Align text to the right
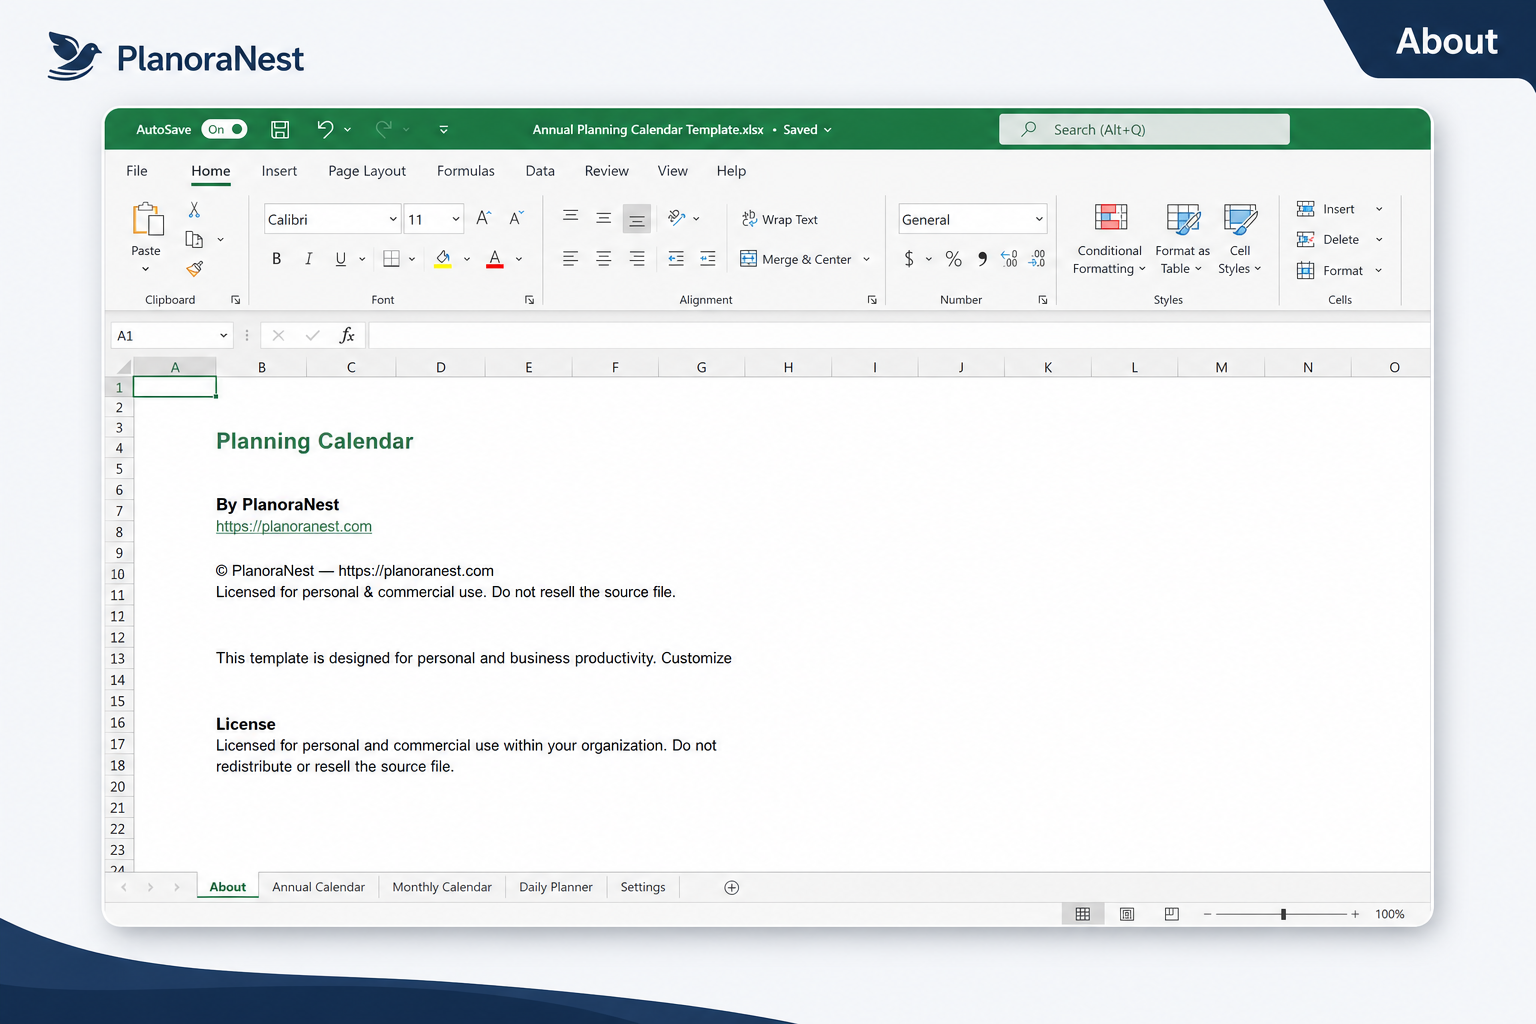This screenshot has height=1024, width=1536. point(637,259)
